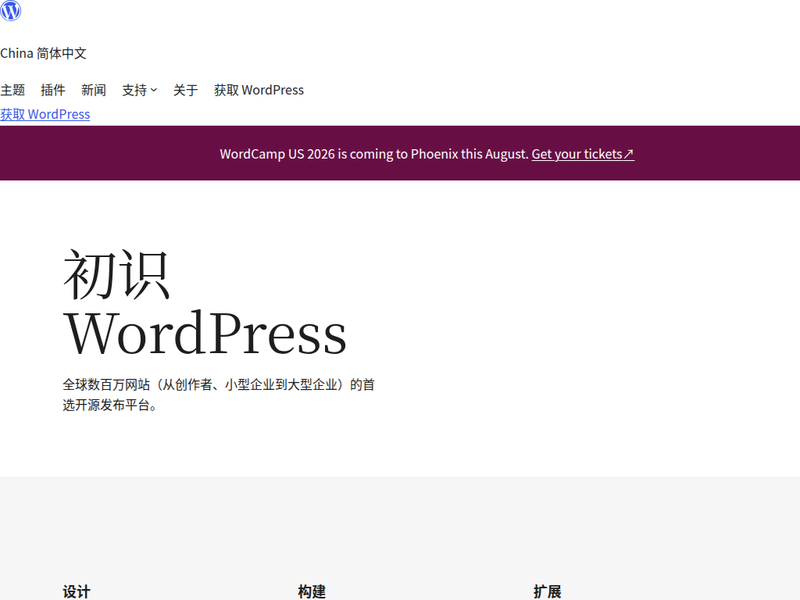Open the 主题 menu item
800x600 pixels.
click(x=13, y=90)
